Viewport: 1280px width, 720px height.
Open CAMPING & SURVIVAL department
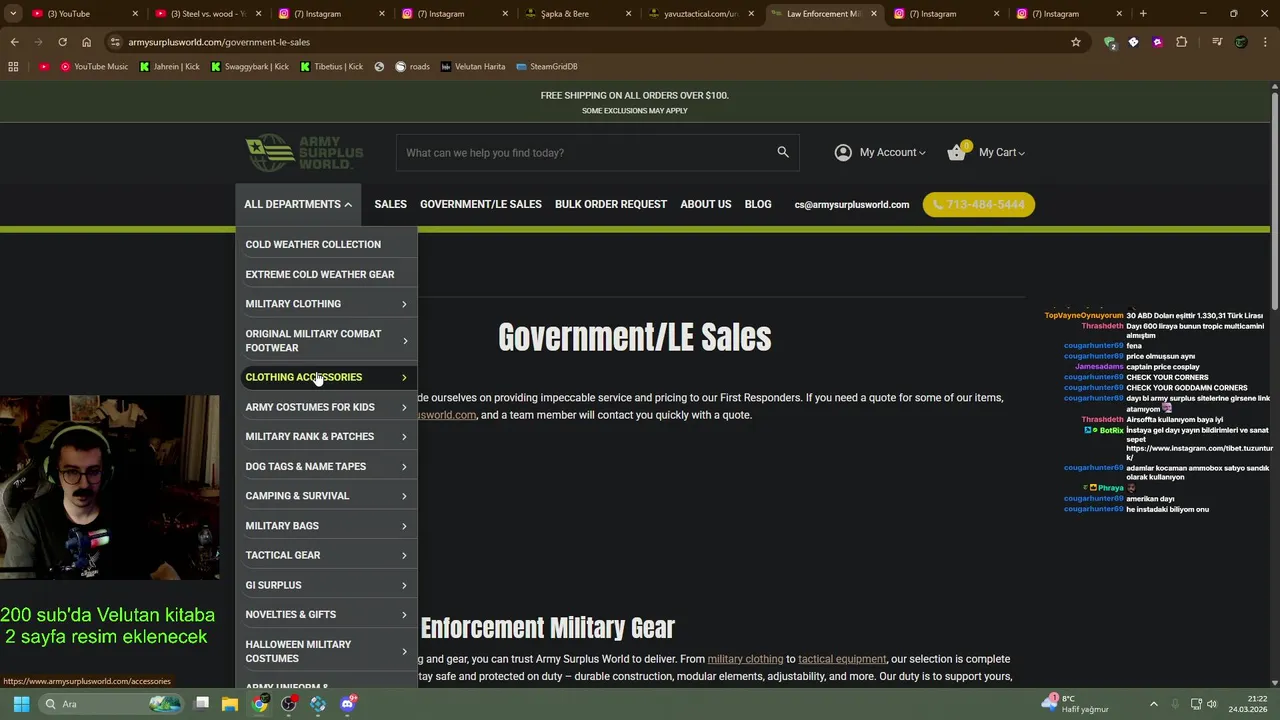tap(326, 496)
